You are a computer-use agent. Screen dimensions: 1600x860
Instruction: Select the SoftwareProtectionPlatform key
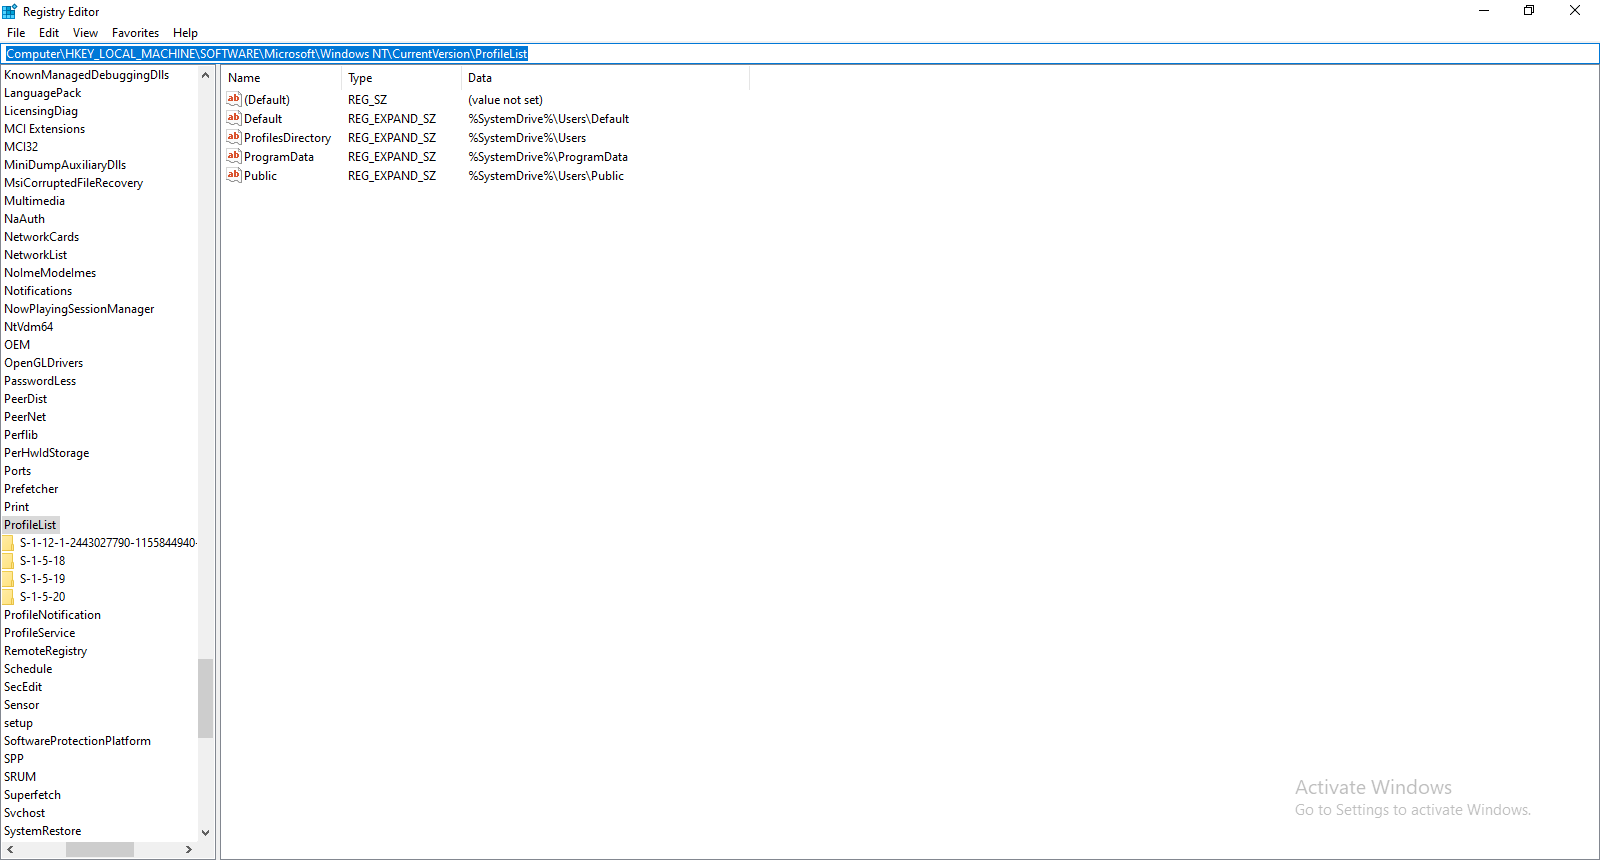point(77,741)
